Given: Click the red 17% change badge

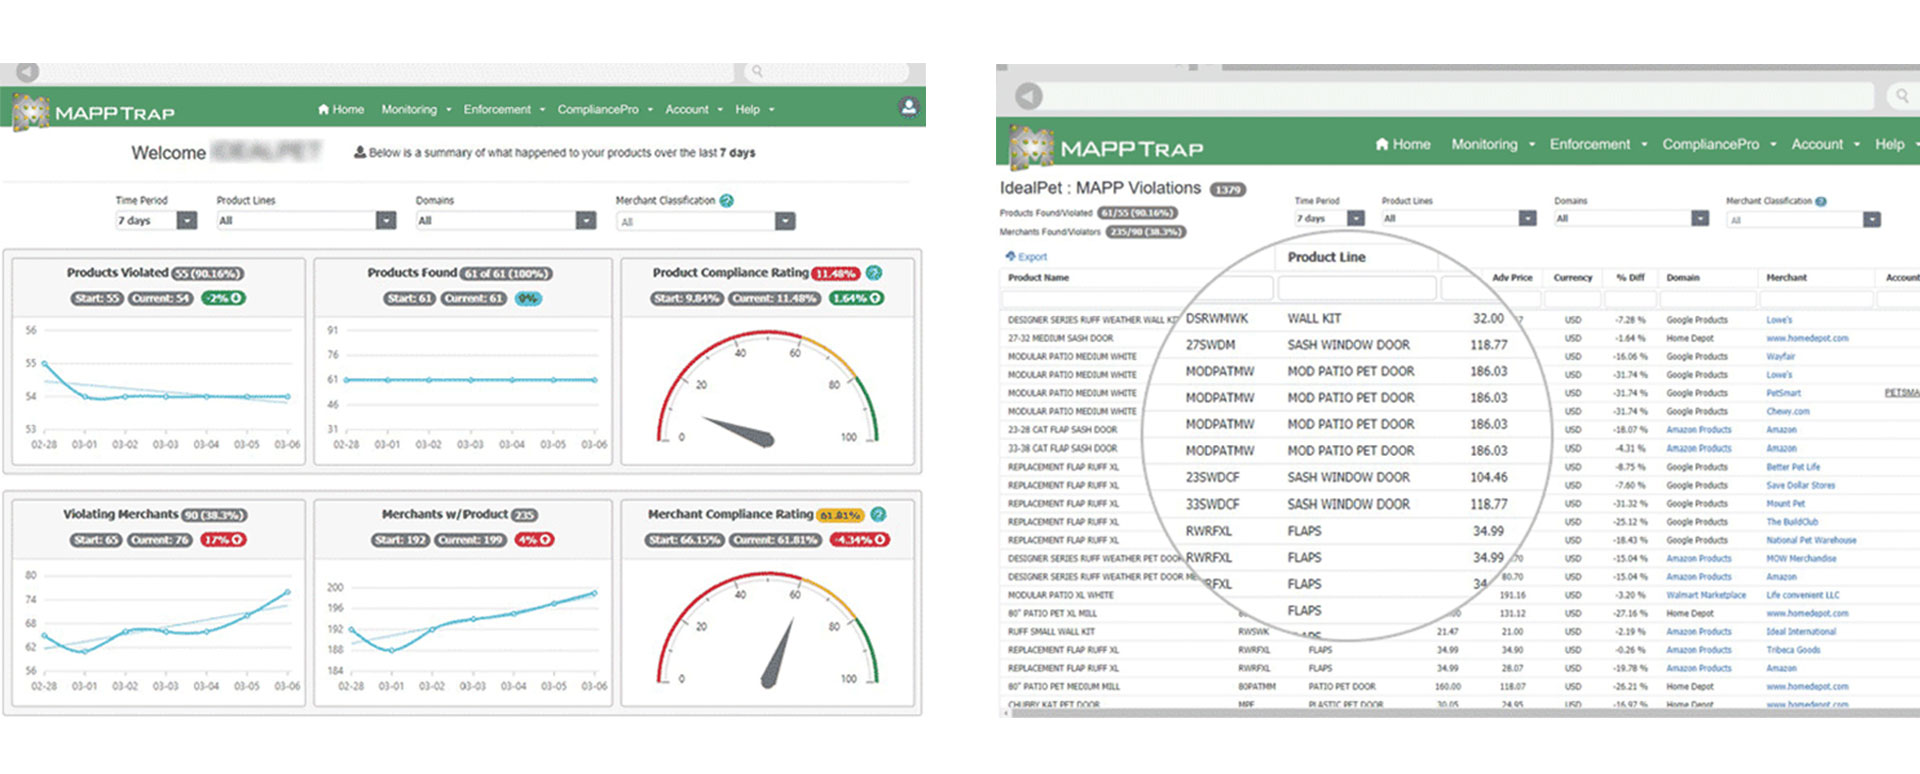Looking at the screenshot, I should tap(223, 540).
